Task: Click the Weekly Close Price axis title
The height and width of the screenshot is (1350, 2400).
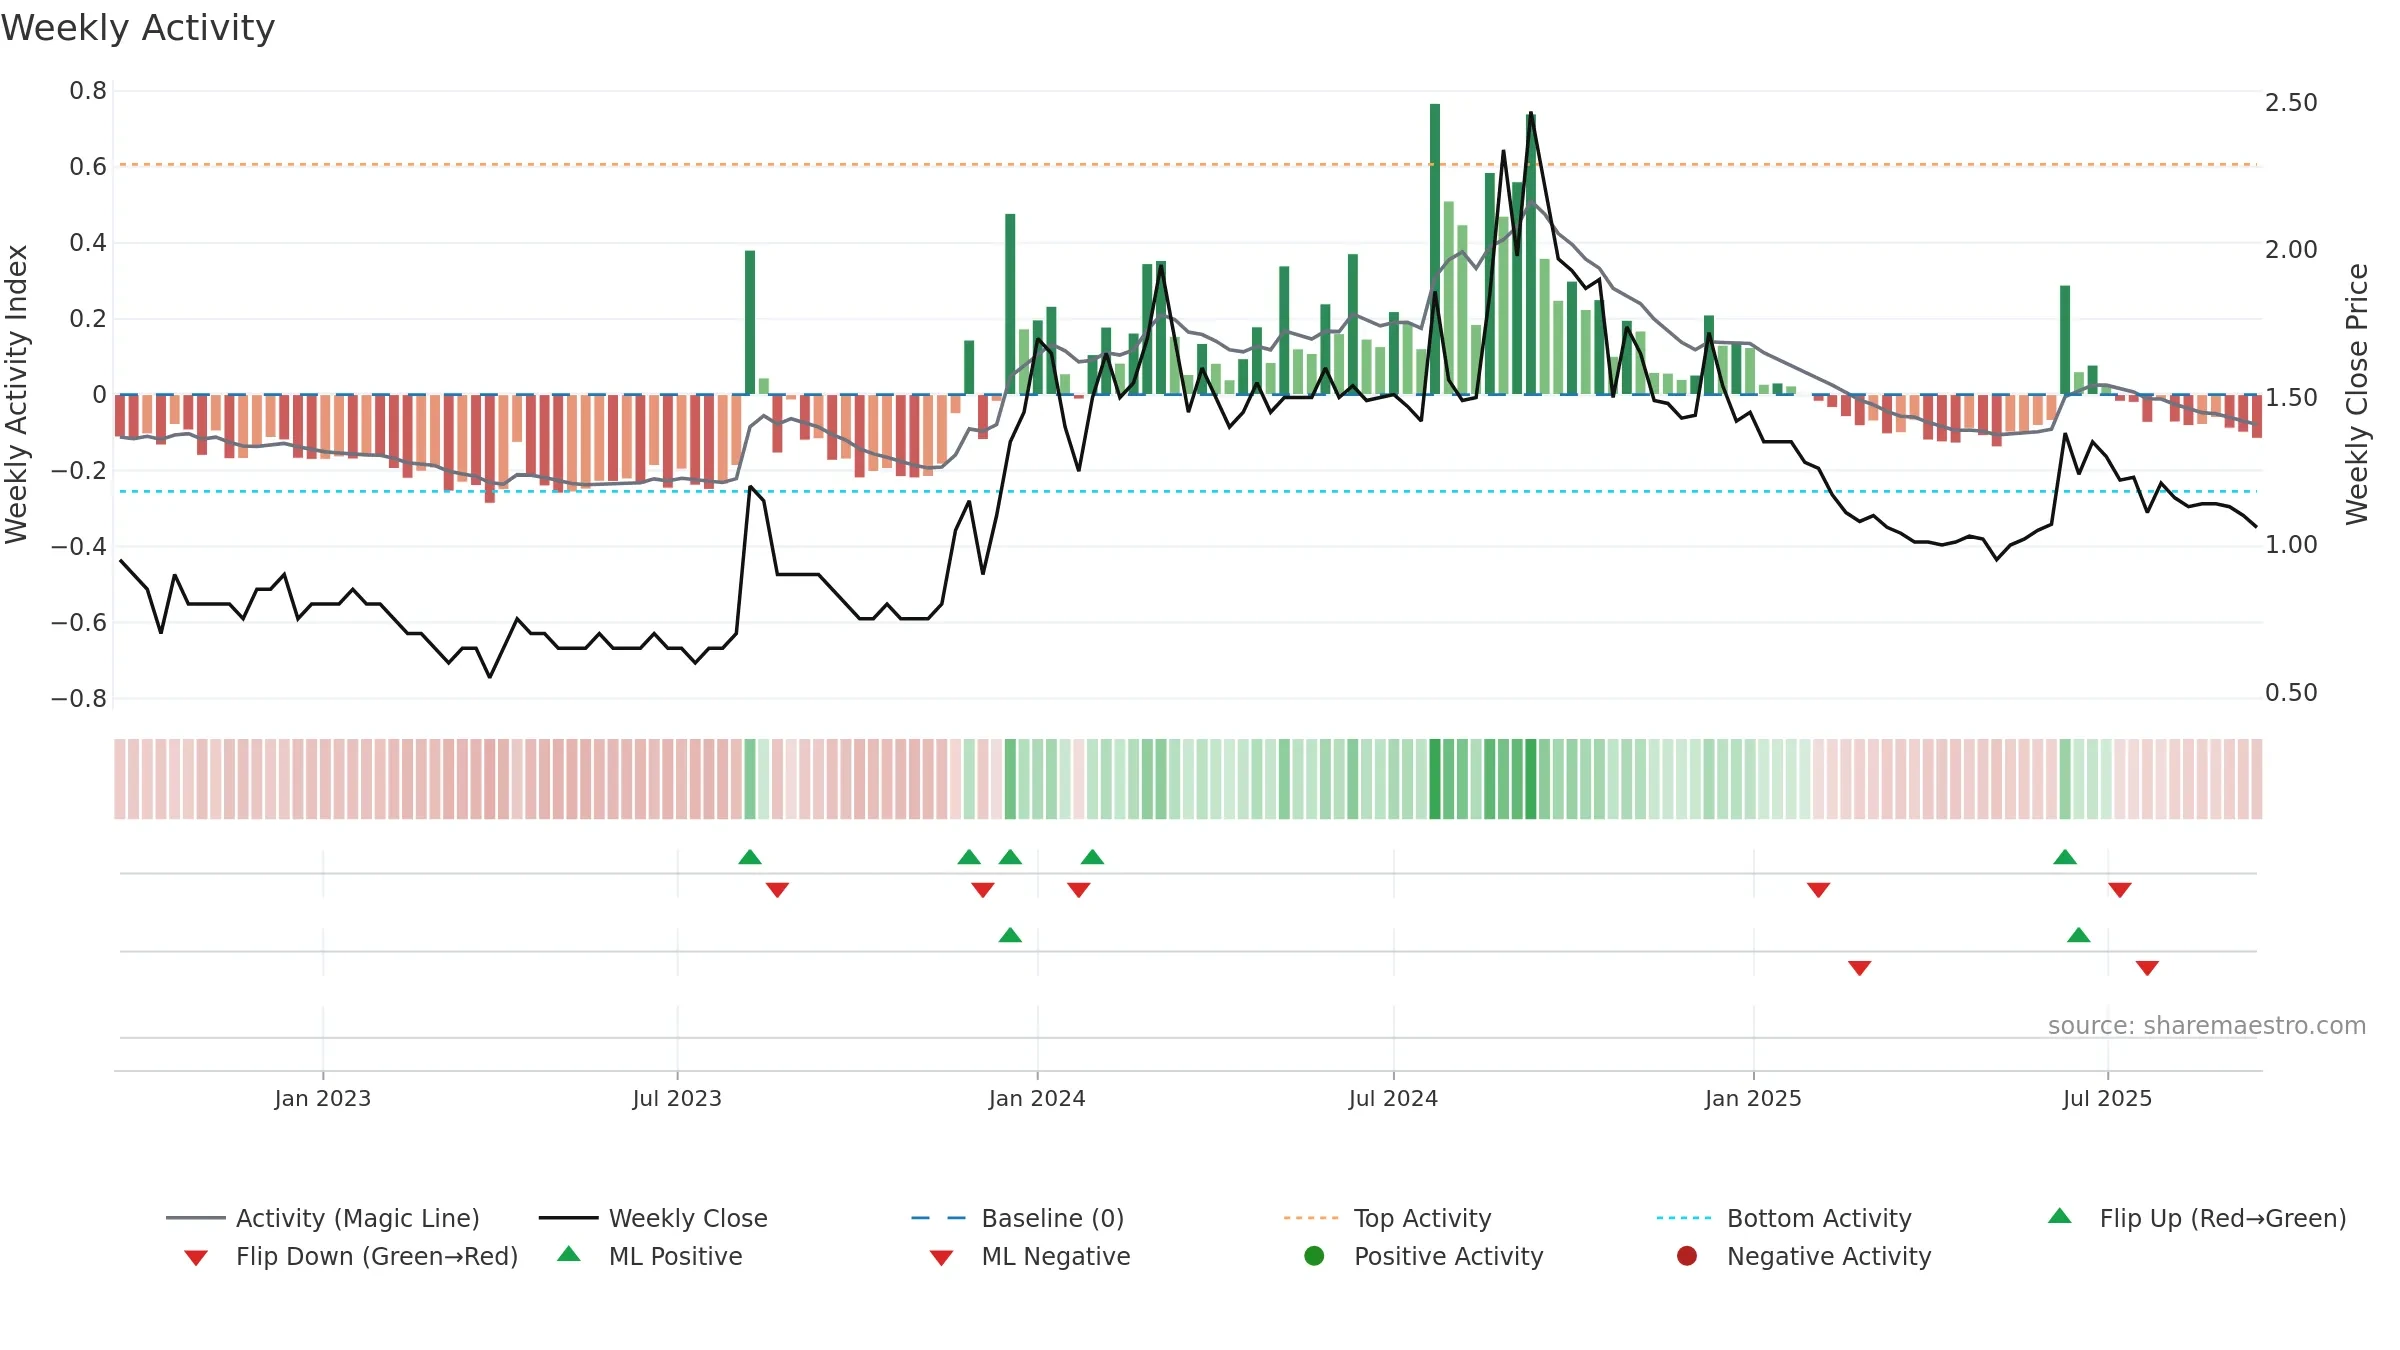Action: point(2357,394)
